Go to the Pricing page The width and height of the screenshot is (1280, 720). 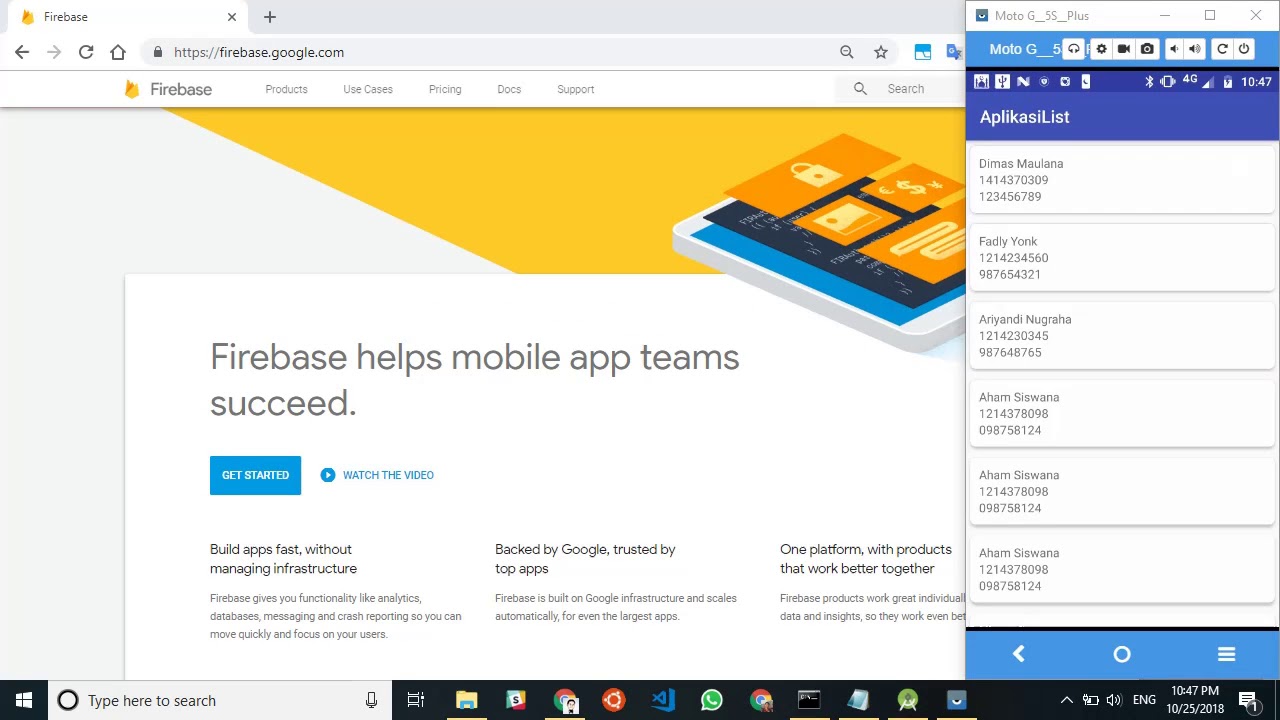(x=445, y=89)
